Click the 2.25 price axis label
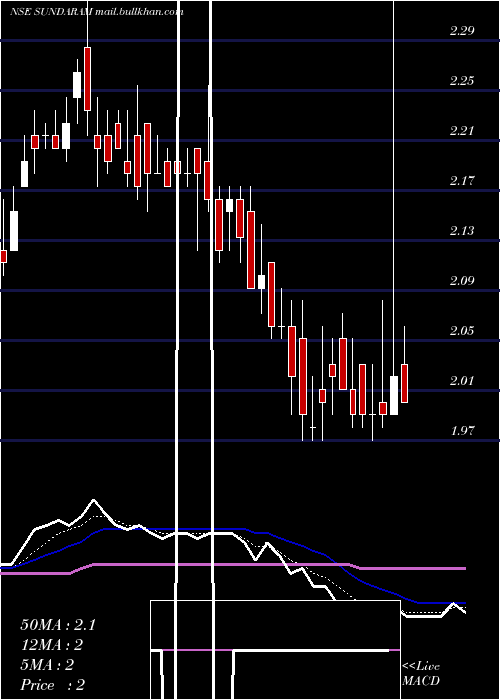This screenshot has width=500, height=700. (462, 81)
